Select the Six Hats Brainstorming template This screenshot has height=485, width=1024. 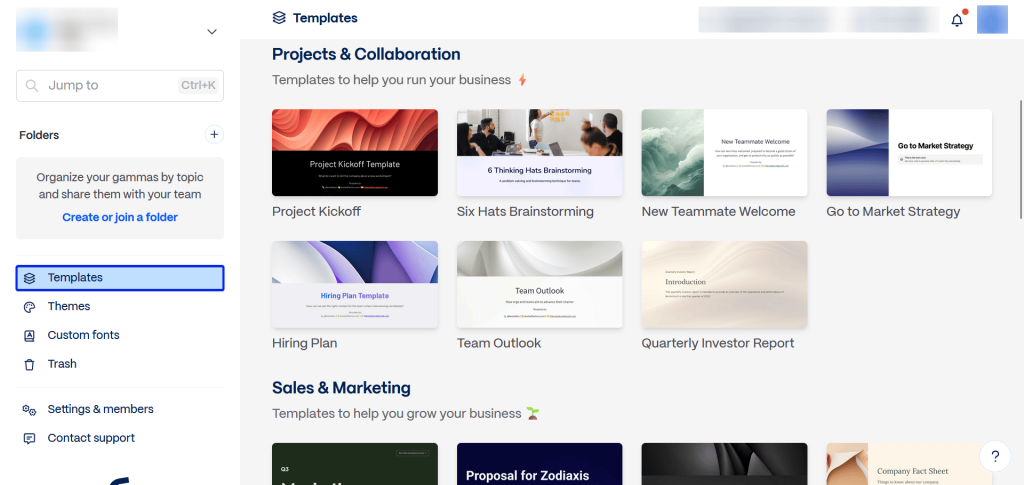click(539, 152)
